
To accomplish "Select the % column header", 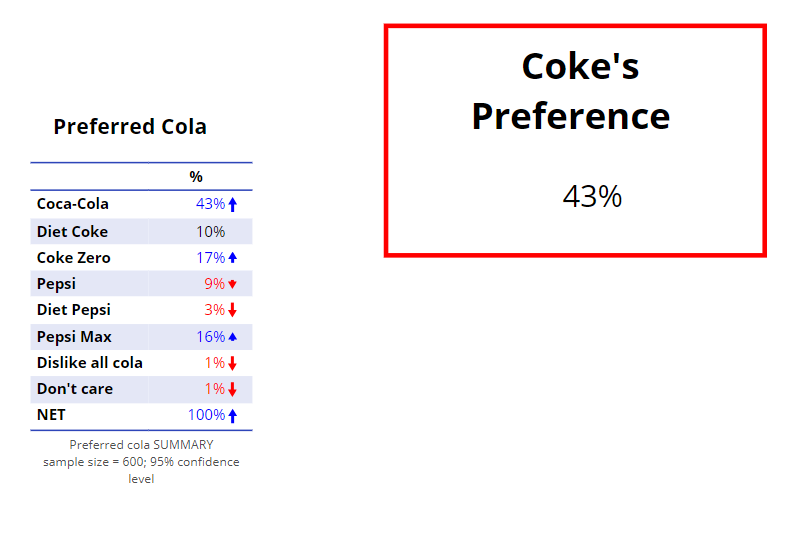I will click(x=196, y=176).
